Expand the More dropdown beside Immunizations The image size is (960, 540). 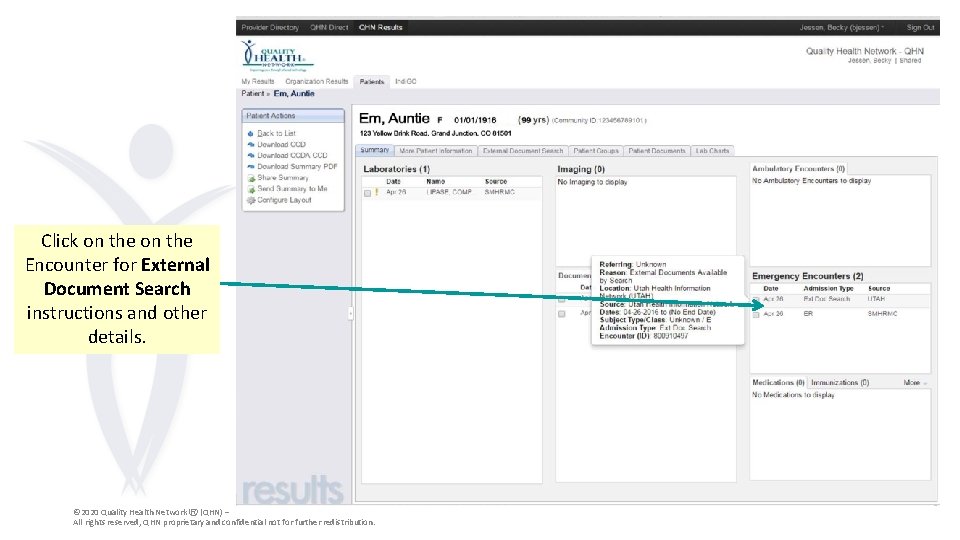tap(915, 383)
